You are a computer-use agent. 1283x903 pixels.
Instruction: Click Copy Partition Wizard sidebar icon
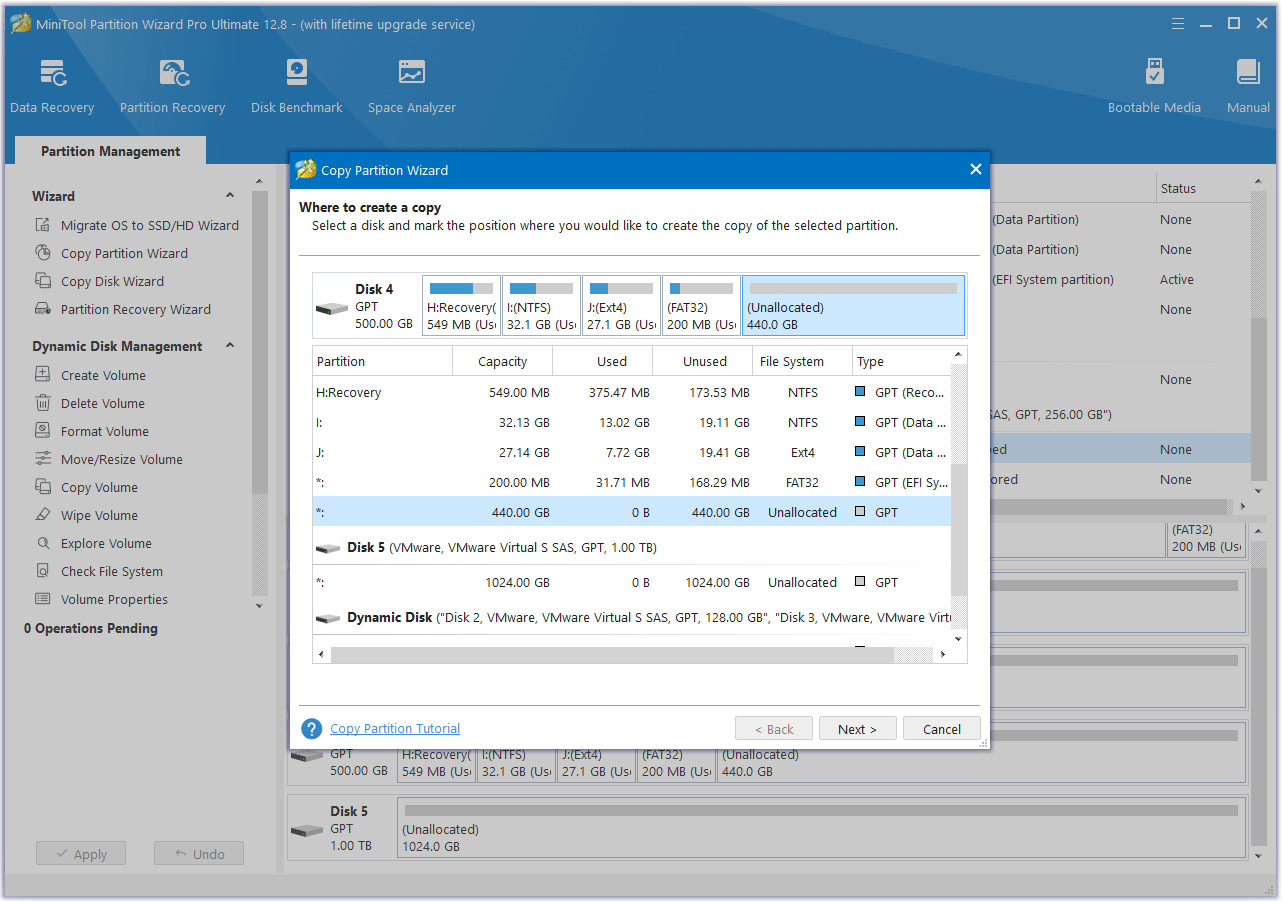coord(43,253)
